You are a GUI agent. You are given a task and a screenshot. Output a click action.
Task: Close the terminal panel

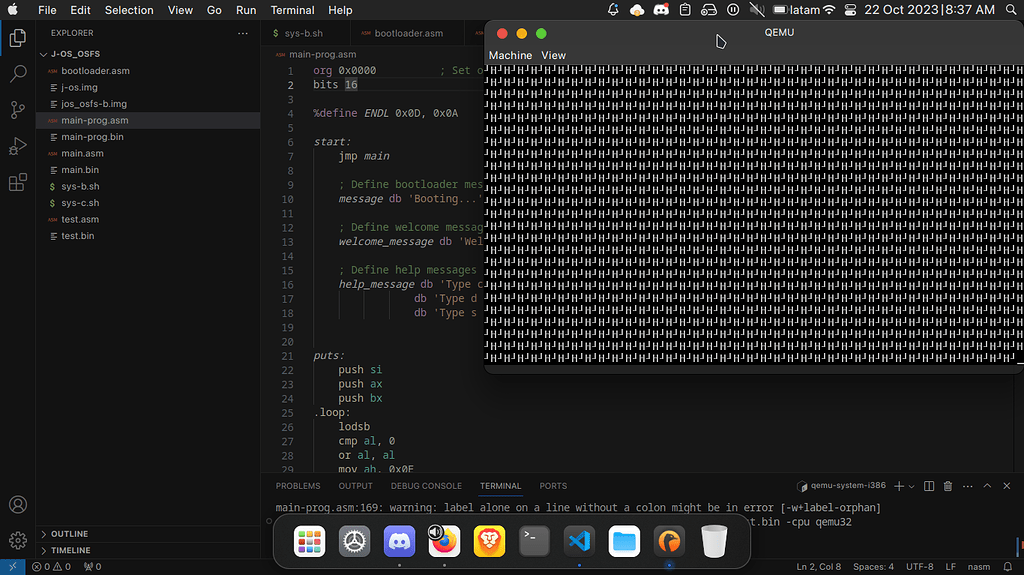pyautogui.click(x=1006, y=486)
